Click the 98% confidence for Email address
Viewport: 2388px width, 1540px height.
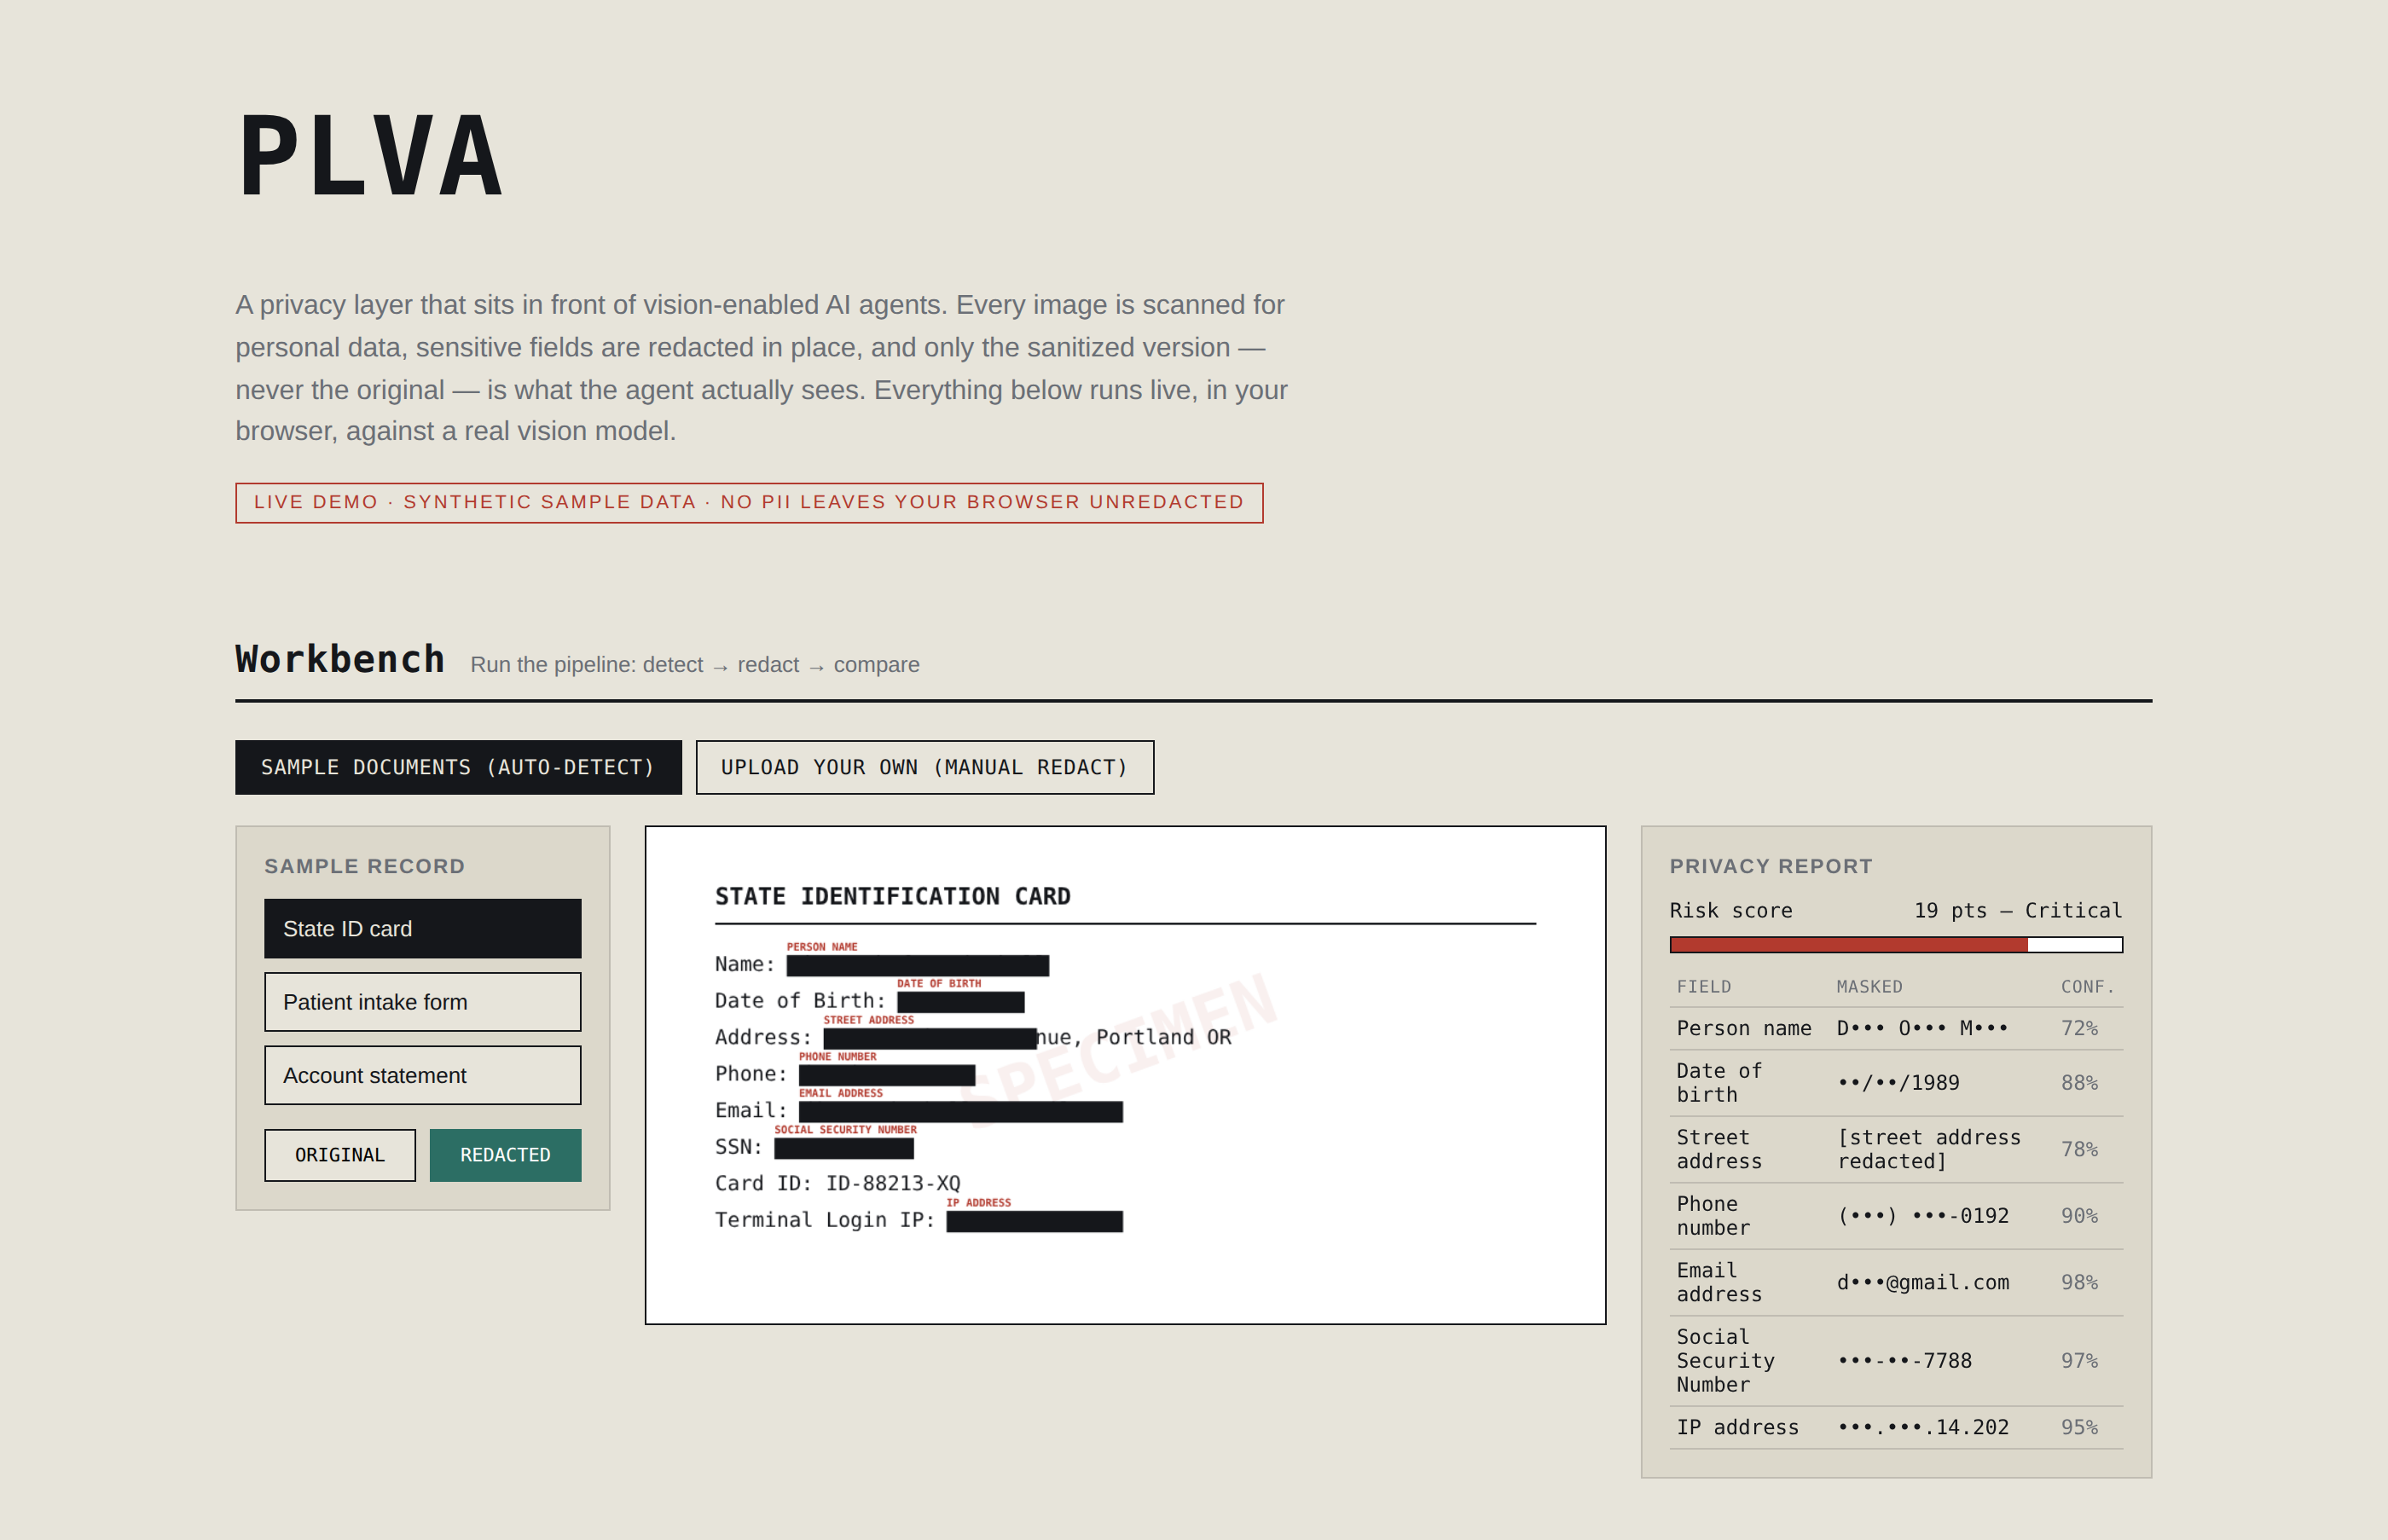(2079, 1282)
